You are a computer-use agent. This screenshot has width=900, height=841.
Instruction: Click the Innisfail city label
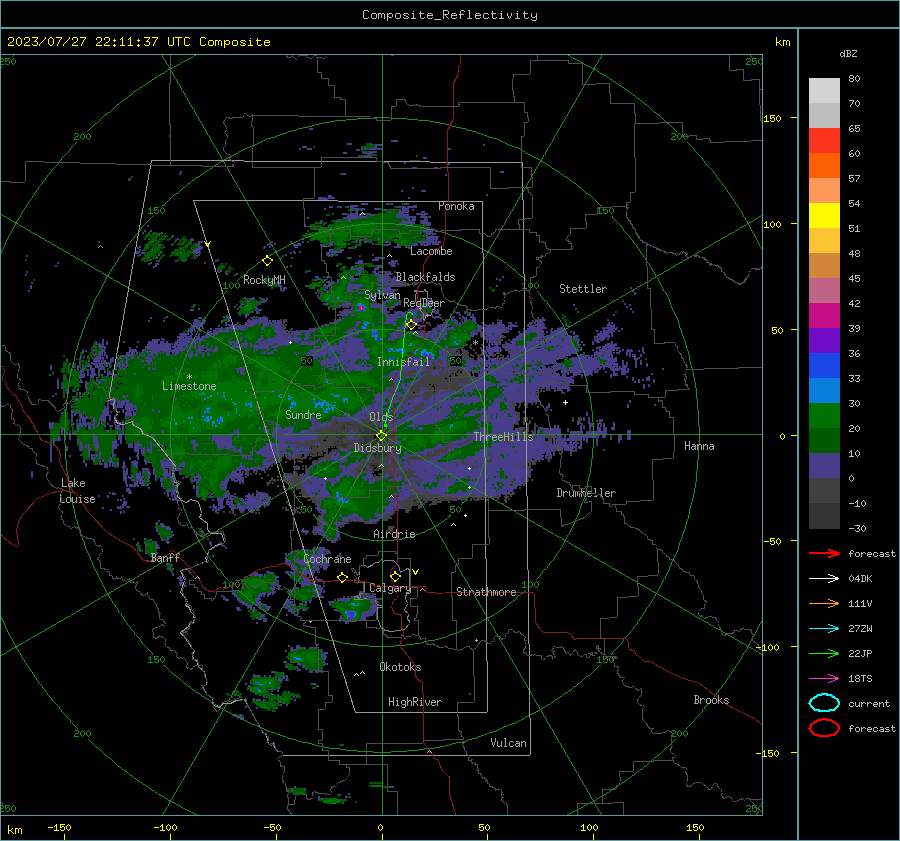tap(403, 362)
